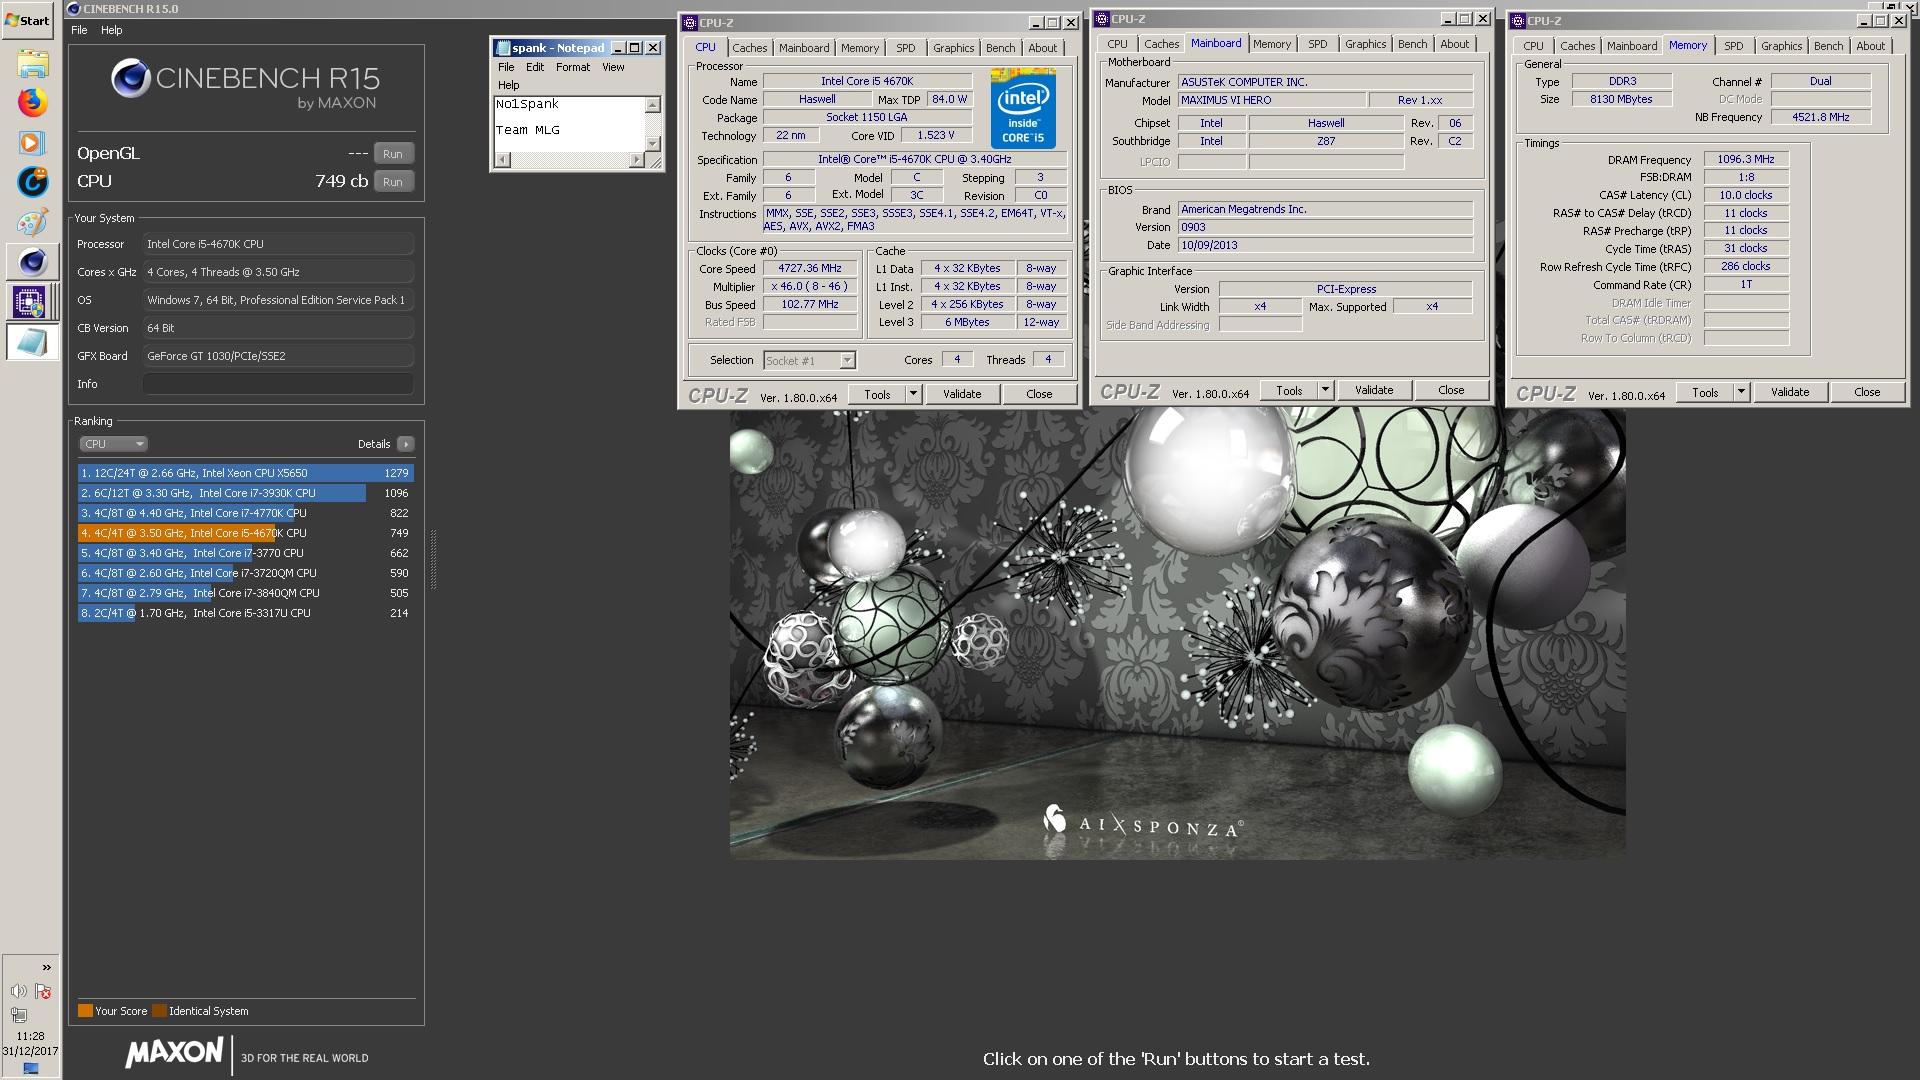Click Validate in the Mainboard window
This screenshot has width=1920, height=1080.
(1374, 390)
